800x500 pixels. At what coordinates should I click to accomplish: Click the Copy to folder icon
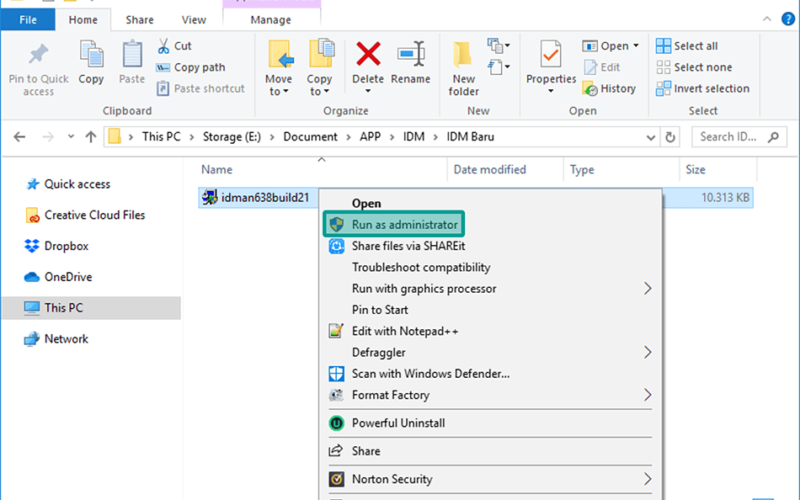tap(321, 54)
